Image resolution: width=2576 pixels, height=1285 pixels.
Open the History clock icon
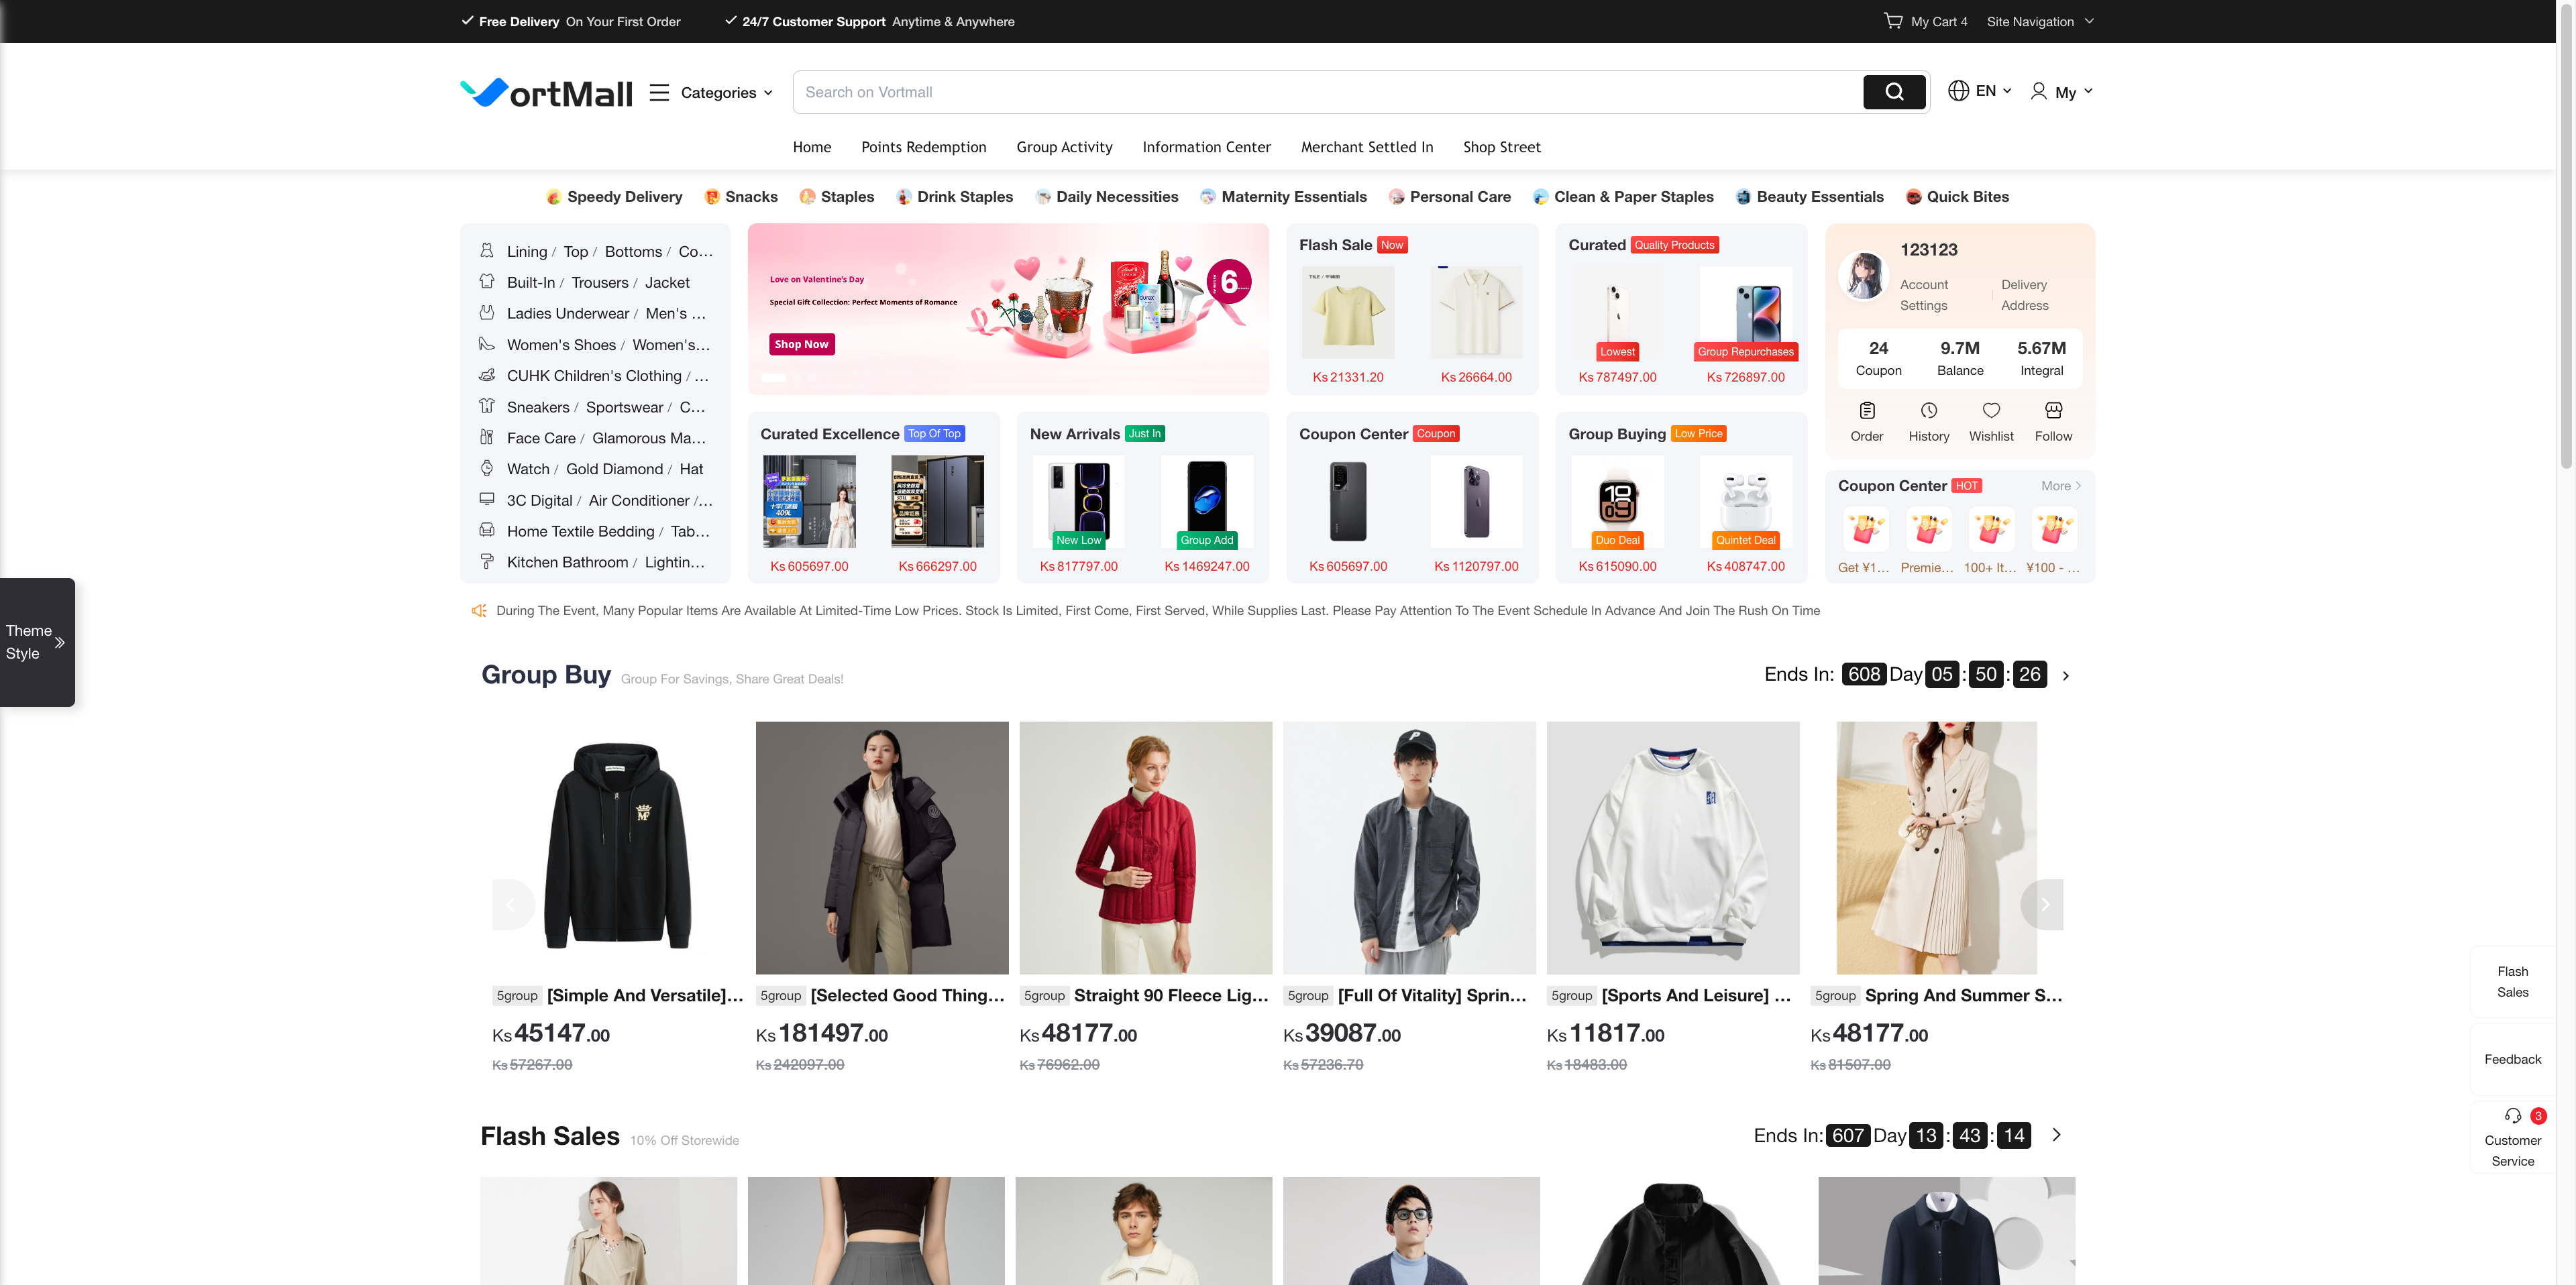[1929, 410]
